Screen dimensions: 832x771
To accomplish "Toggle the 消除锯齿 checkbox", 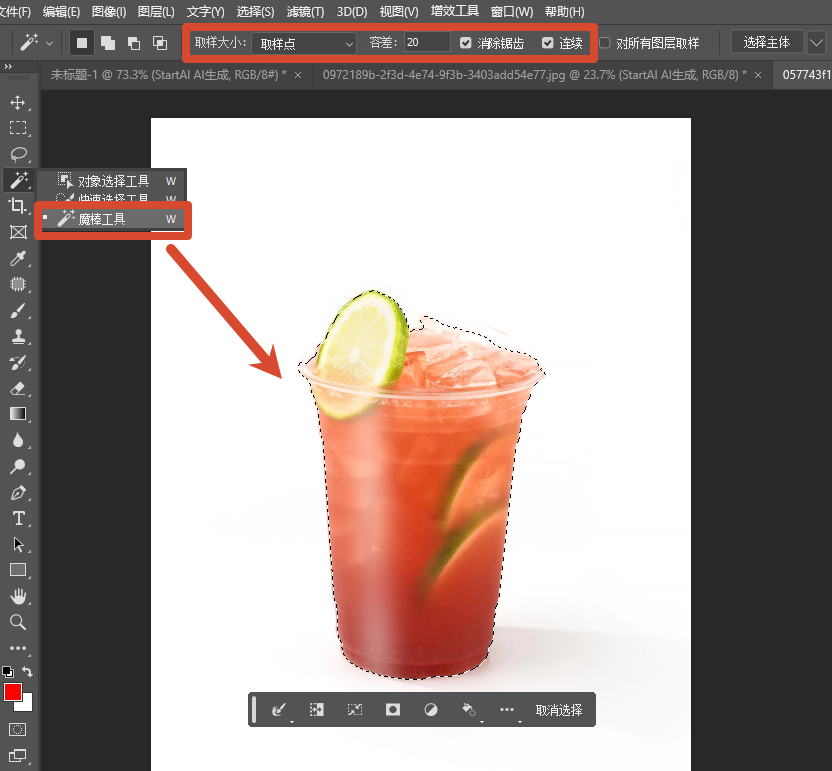I will pyautogui.click(x=465, y=43).
